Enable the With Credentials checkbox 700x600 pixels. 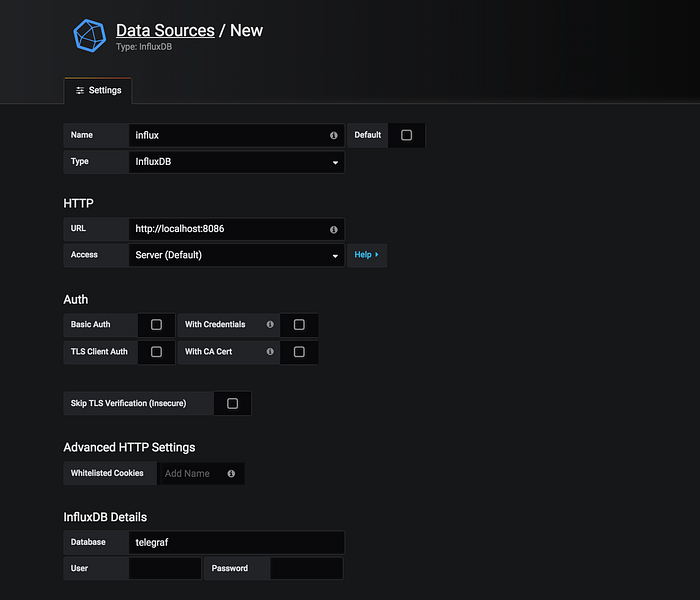(299, 325)
